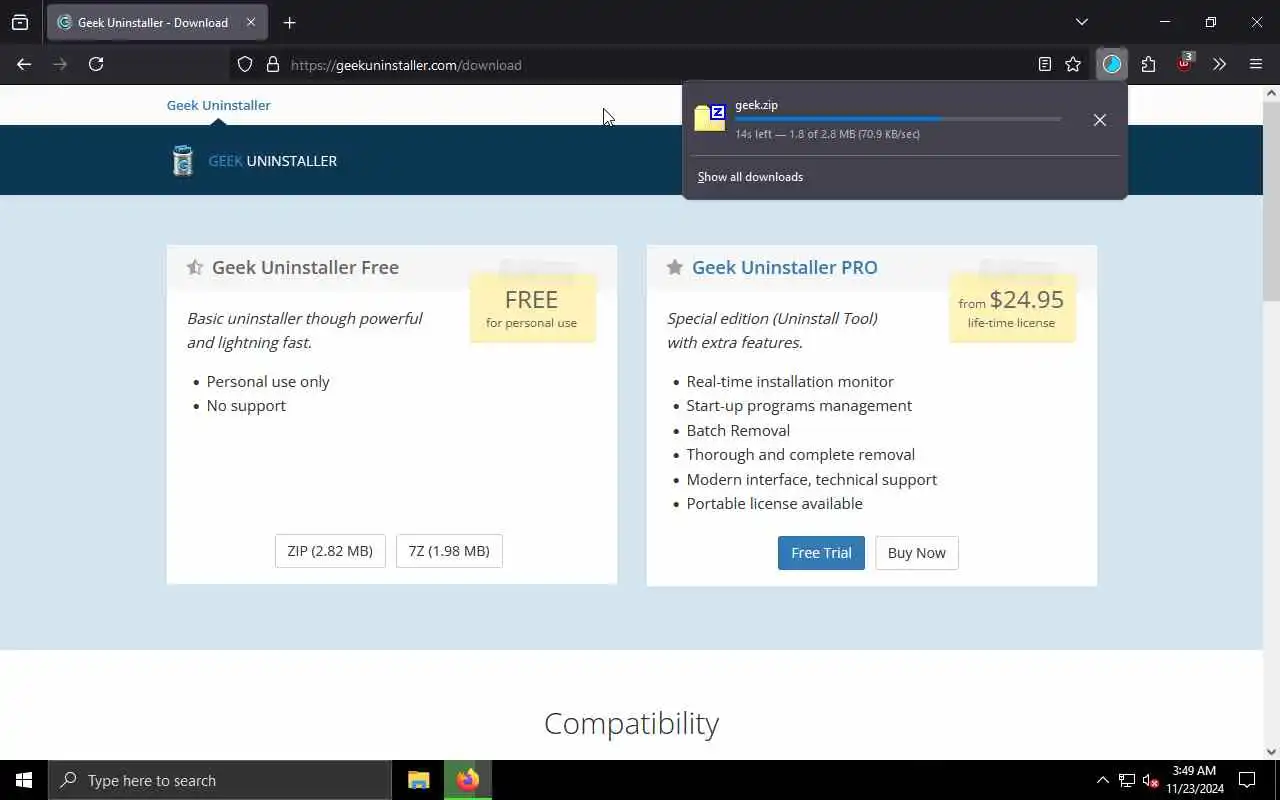This screenshot has width=1280, height=800.
Task: Open the Geek Uninstaller nav tab
Action: click(x=218, y=105)
